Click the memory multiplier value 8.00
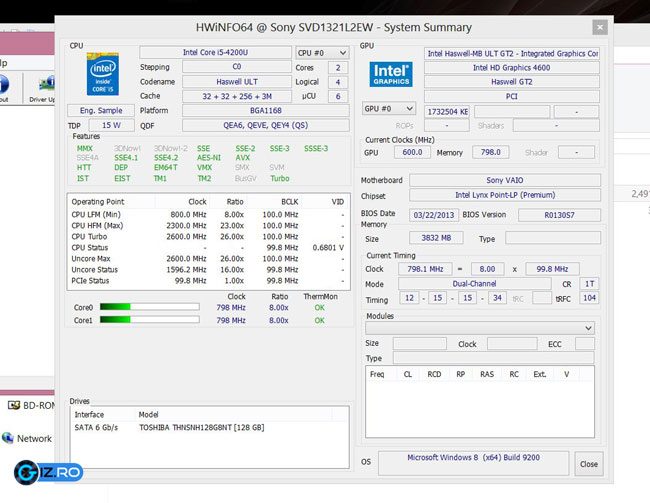650x503 pixels. tap(487, 269)
